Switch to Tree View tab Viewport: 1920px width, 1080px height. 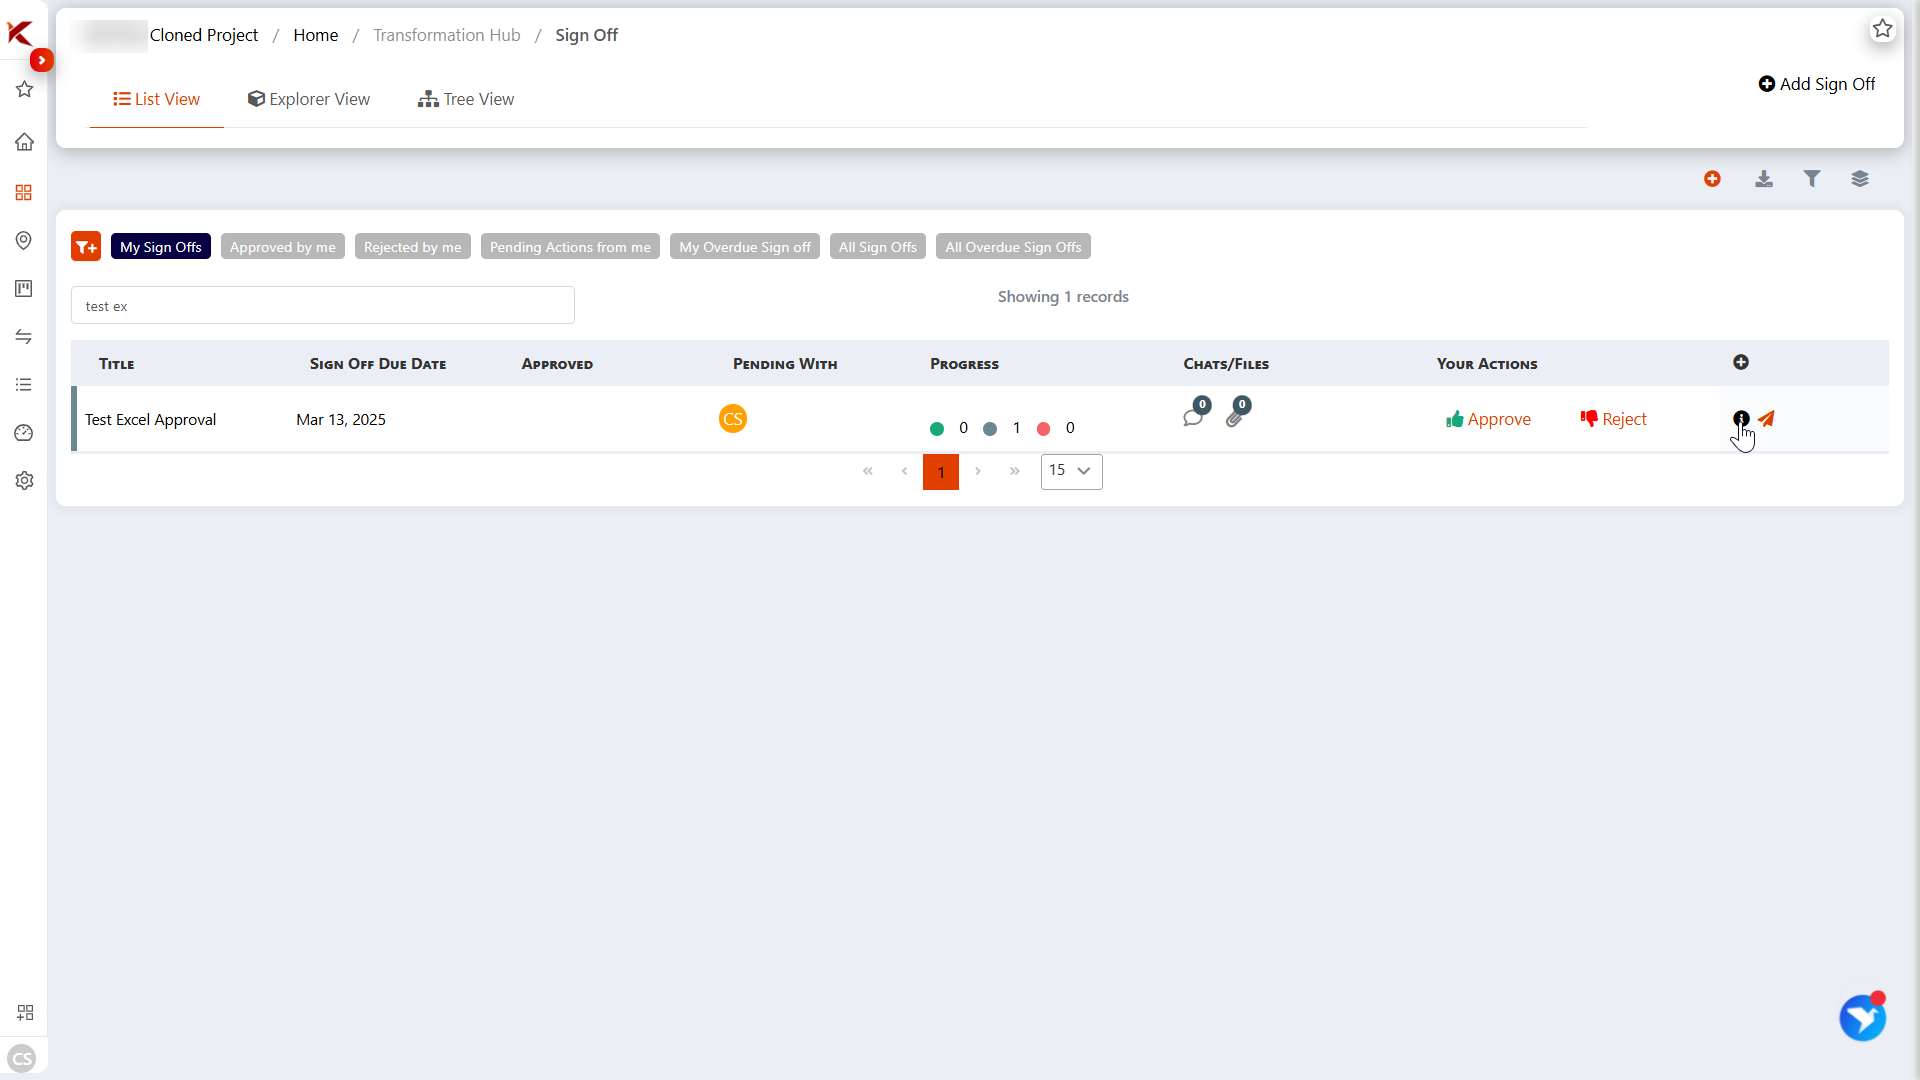[466, 99]
